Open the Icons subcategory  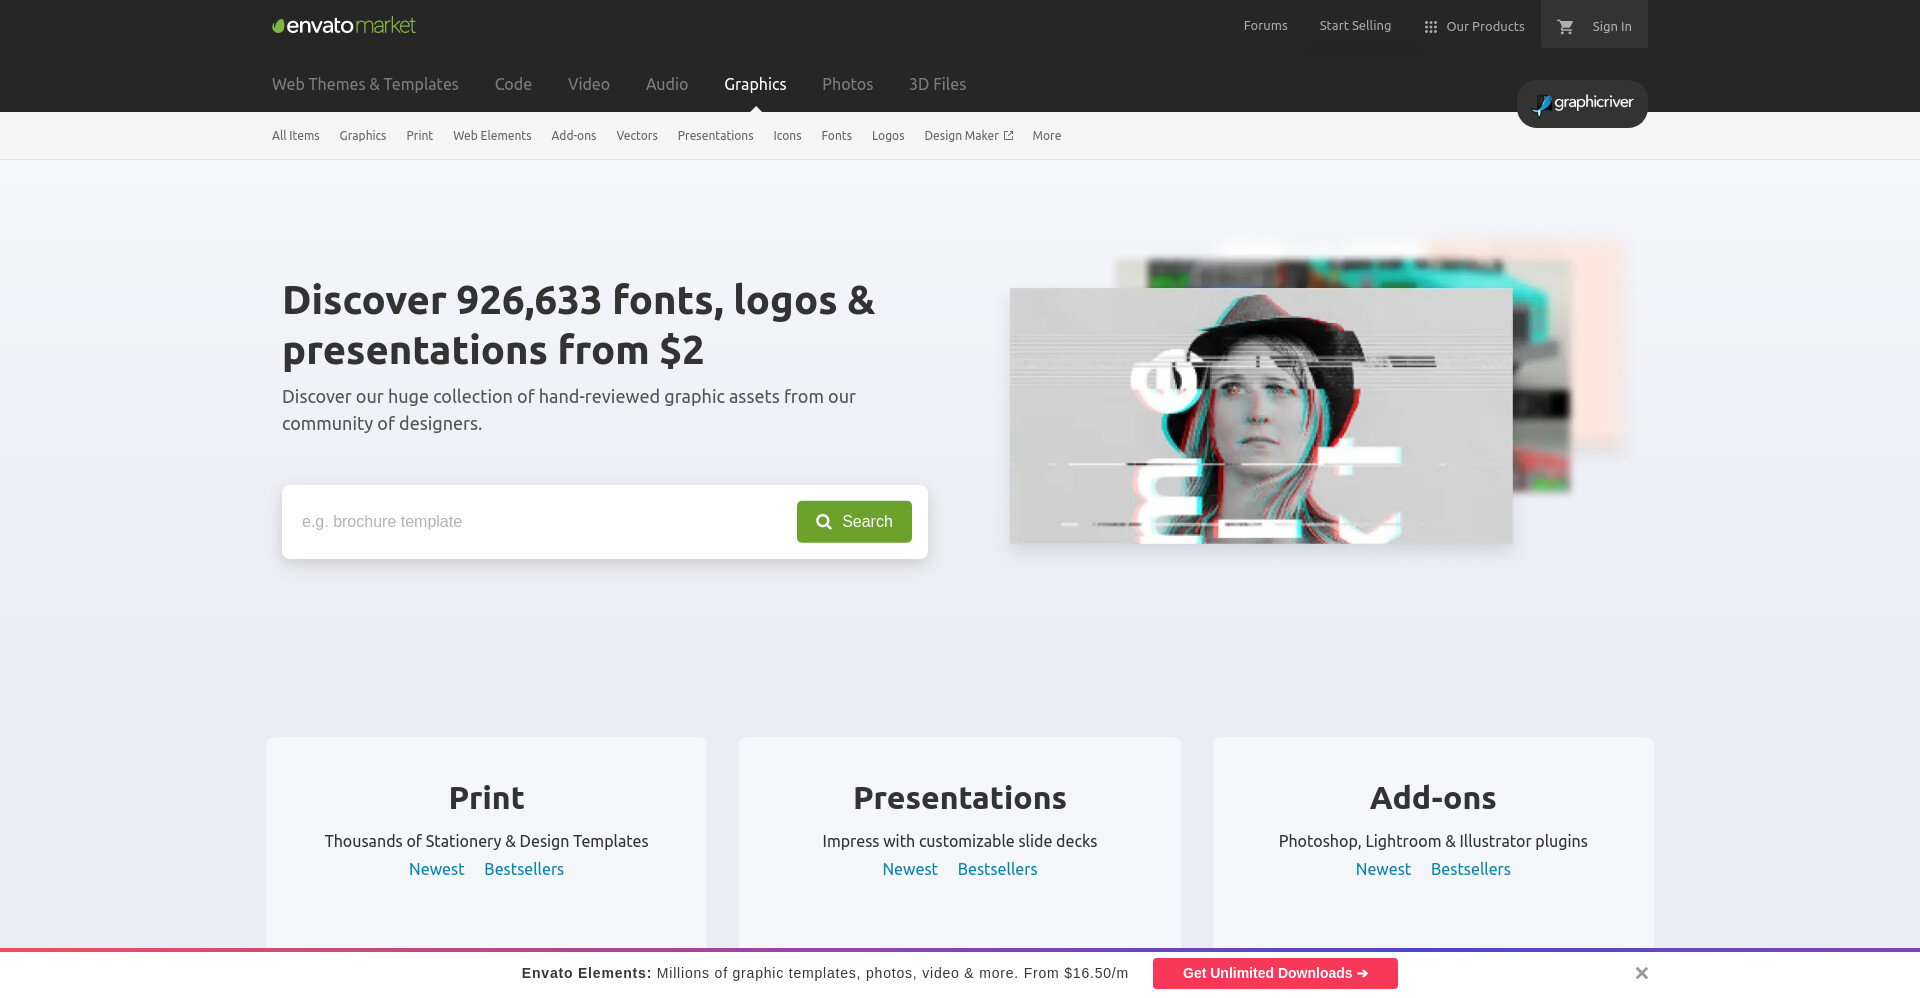[787, 136]
